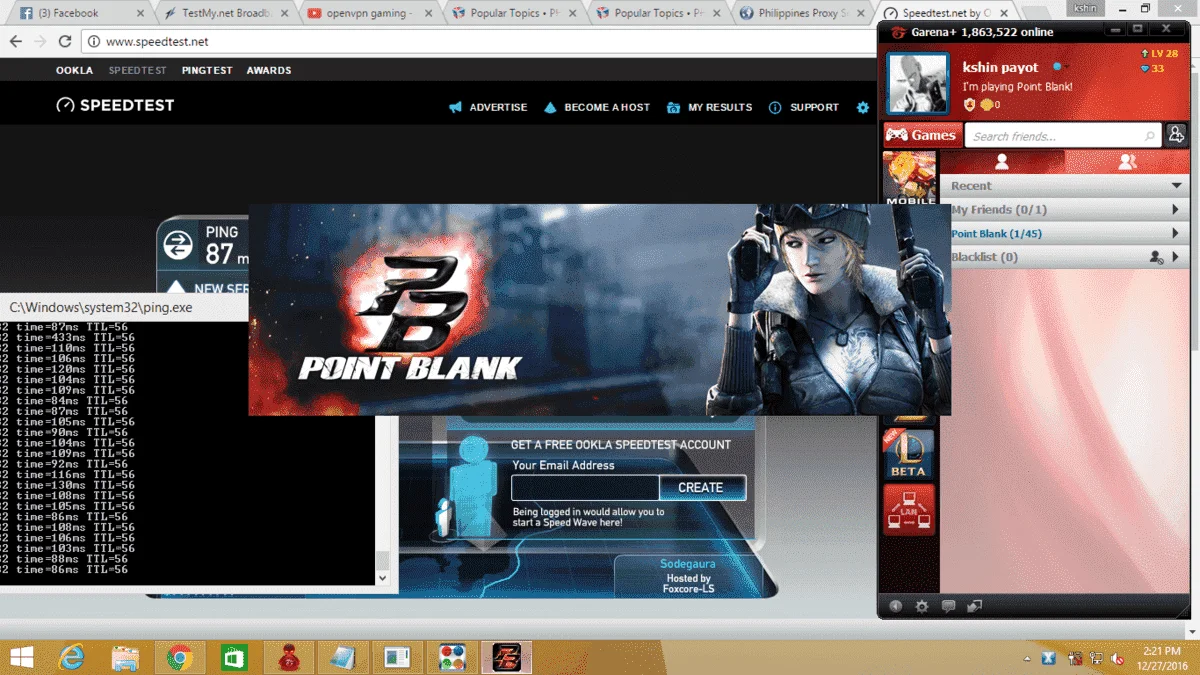Click the ping.exe window scrollbar down arrow
This screenshot has height=675, width=1200.
click(x=382, y=577)
